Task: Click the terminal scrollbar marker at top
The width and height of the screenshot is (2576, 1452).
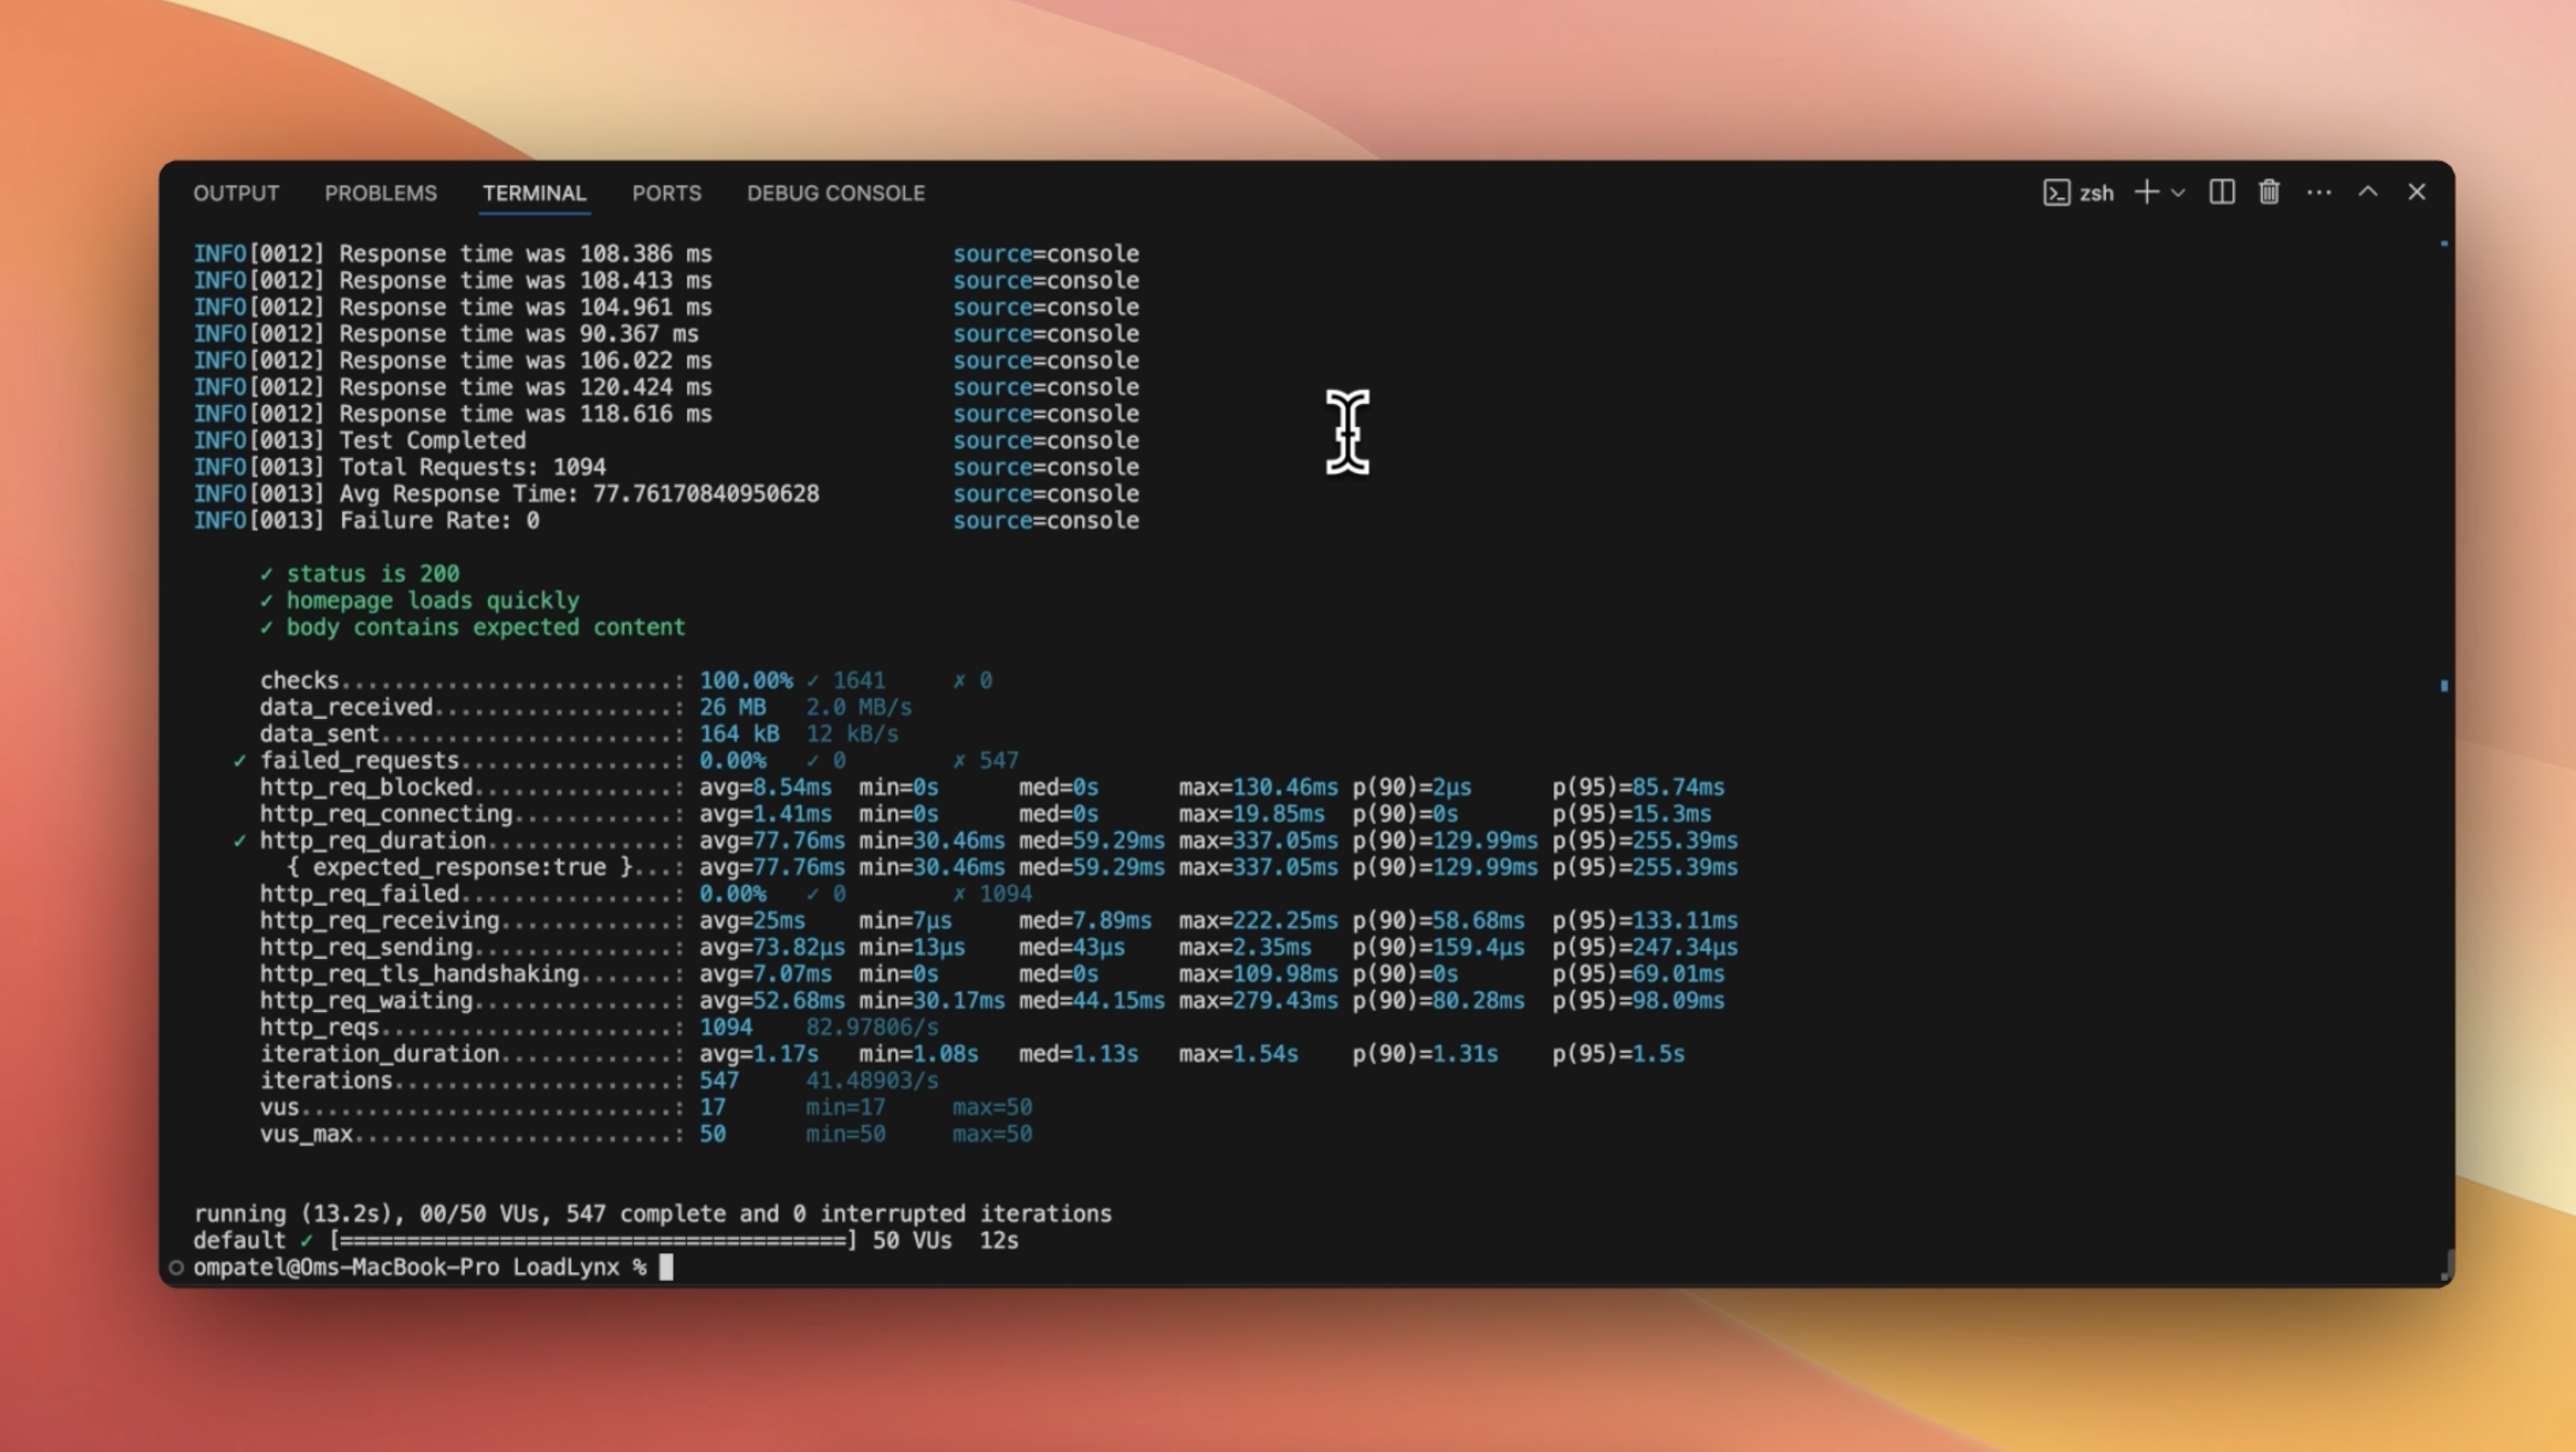Action: coord(2444,243)
